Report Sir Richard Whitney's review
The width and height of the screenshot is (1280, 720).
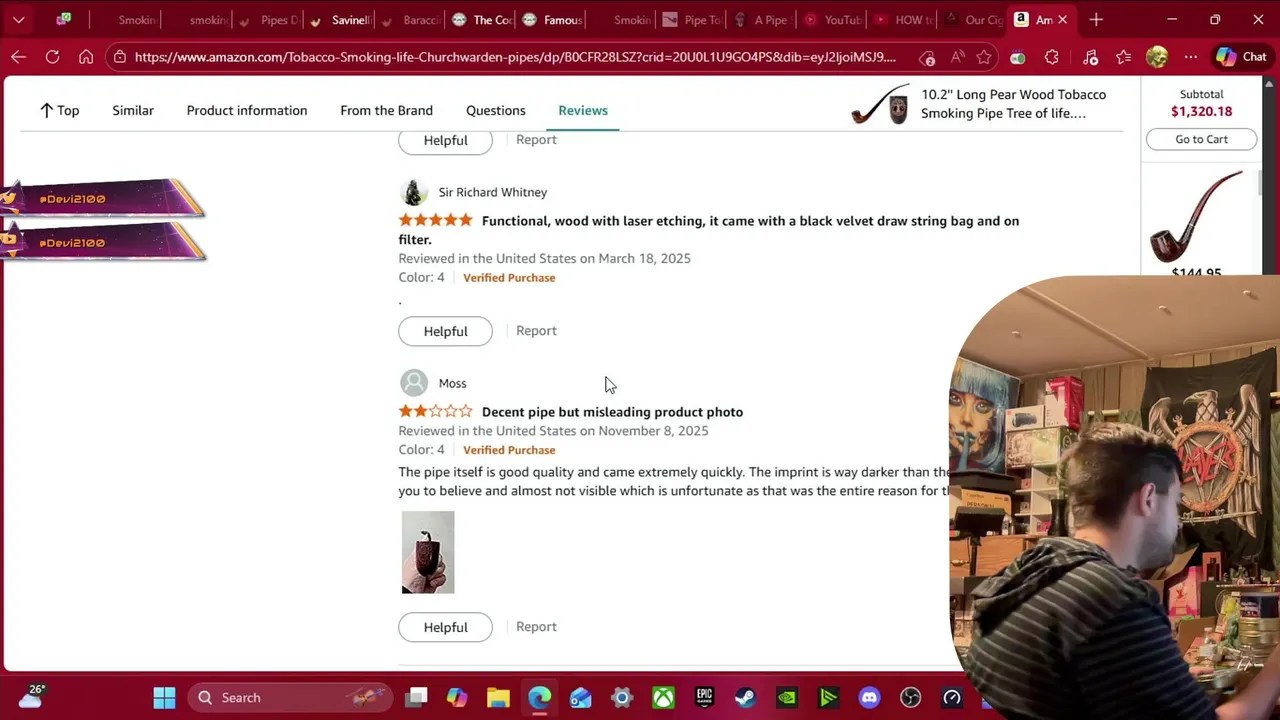[536, 331]
